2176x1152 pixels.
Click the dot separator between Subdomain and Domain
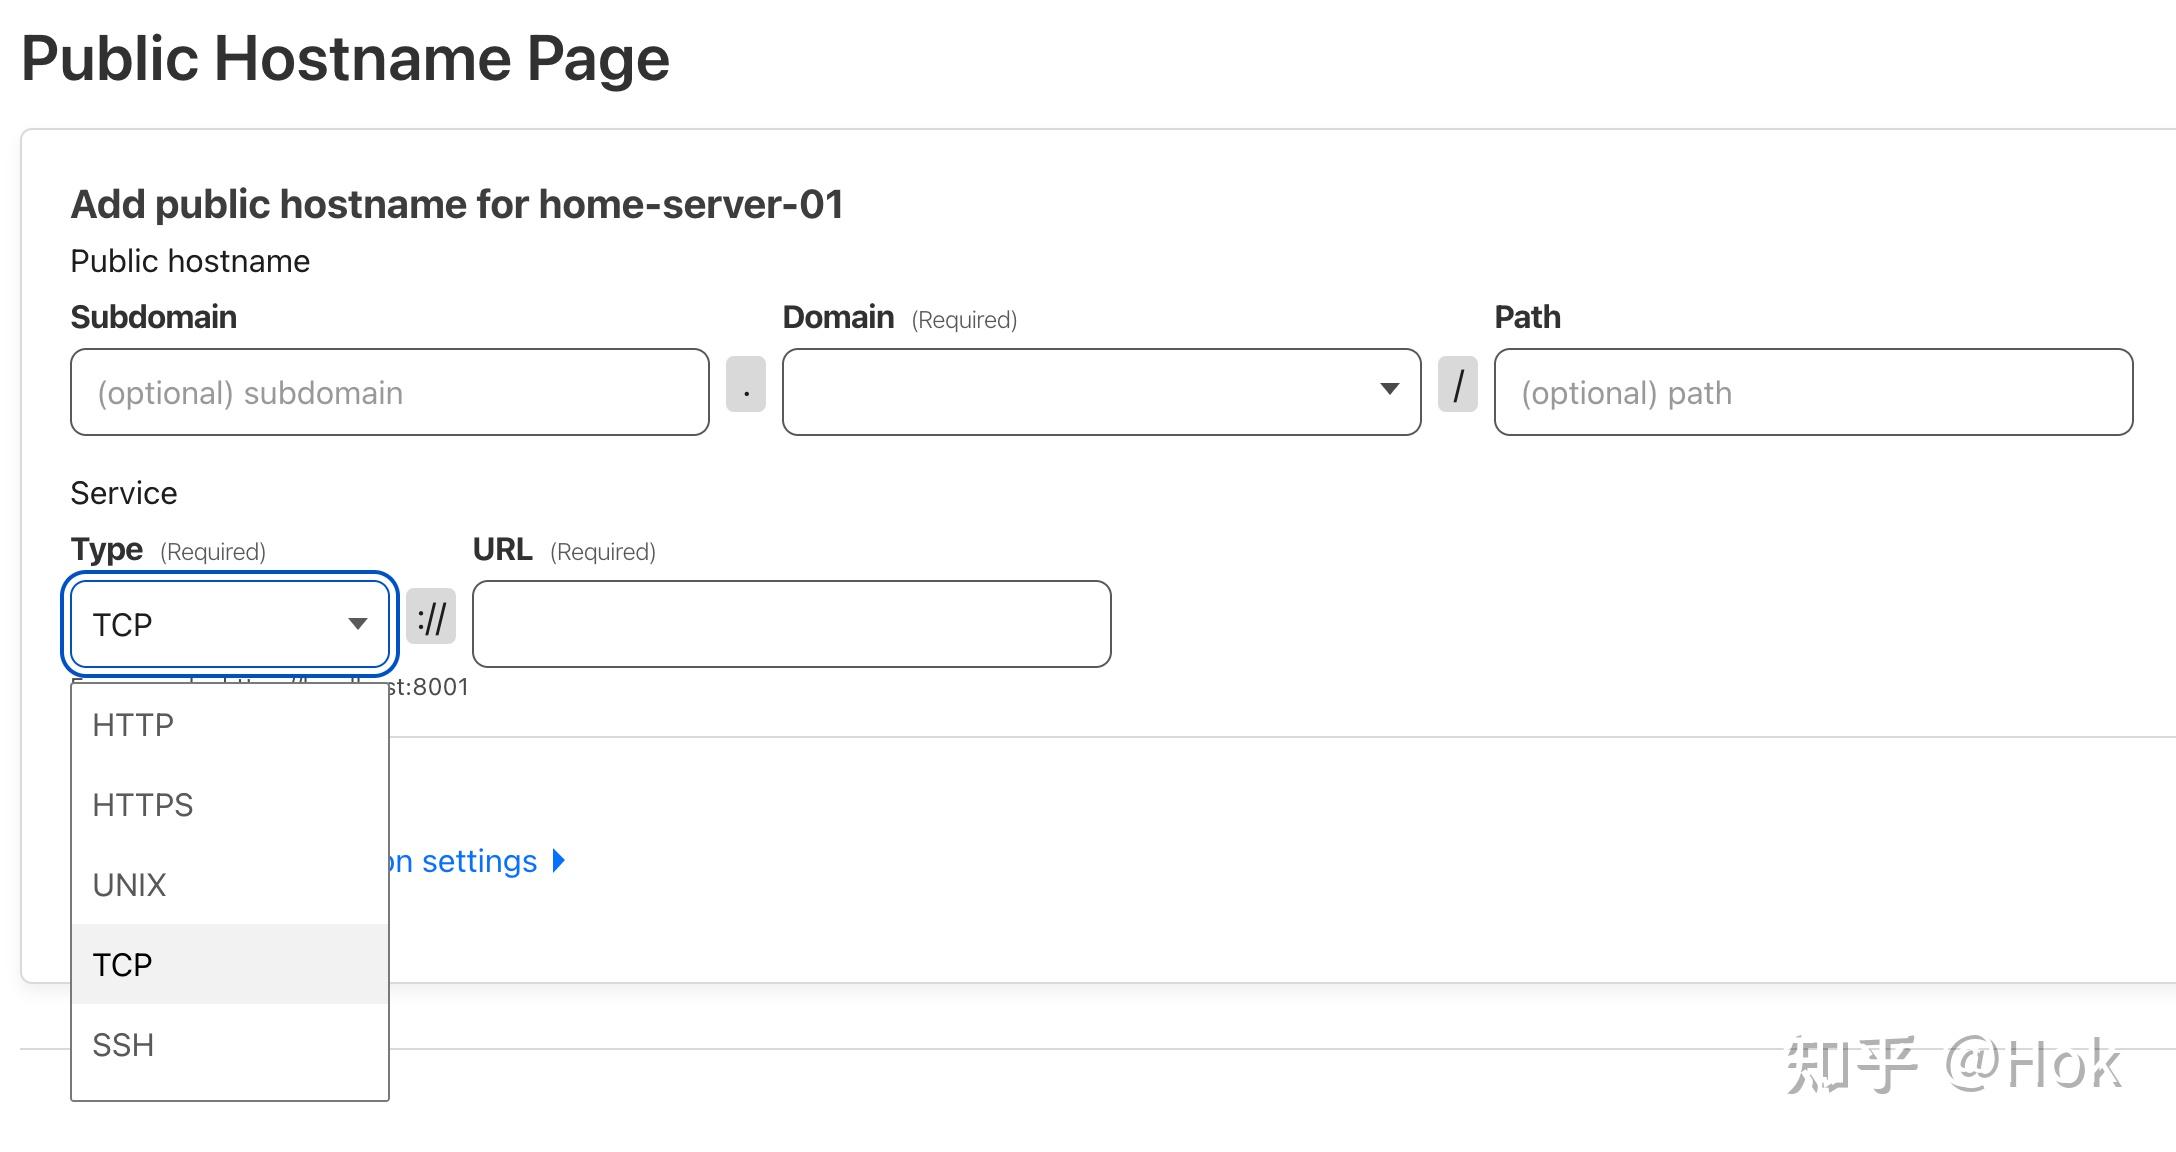(x=746, y=384)
